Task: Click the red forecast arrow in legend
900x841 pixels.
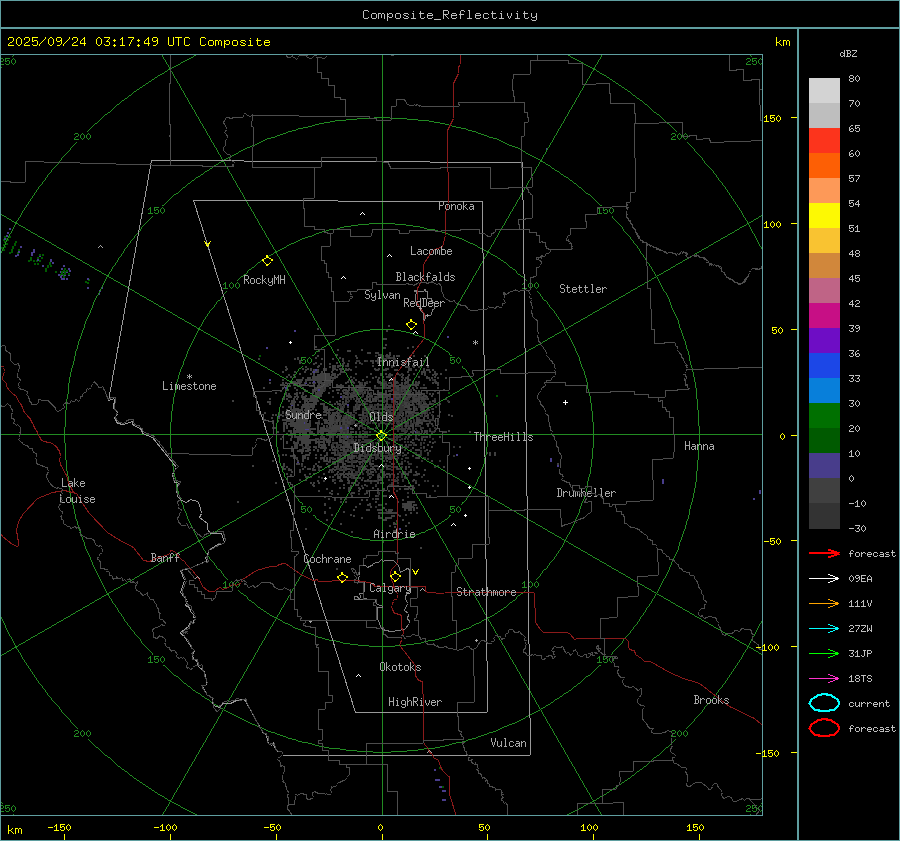Action: coord(824,553)
